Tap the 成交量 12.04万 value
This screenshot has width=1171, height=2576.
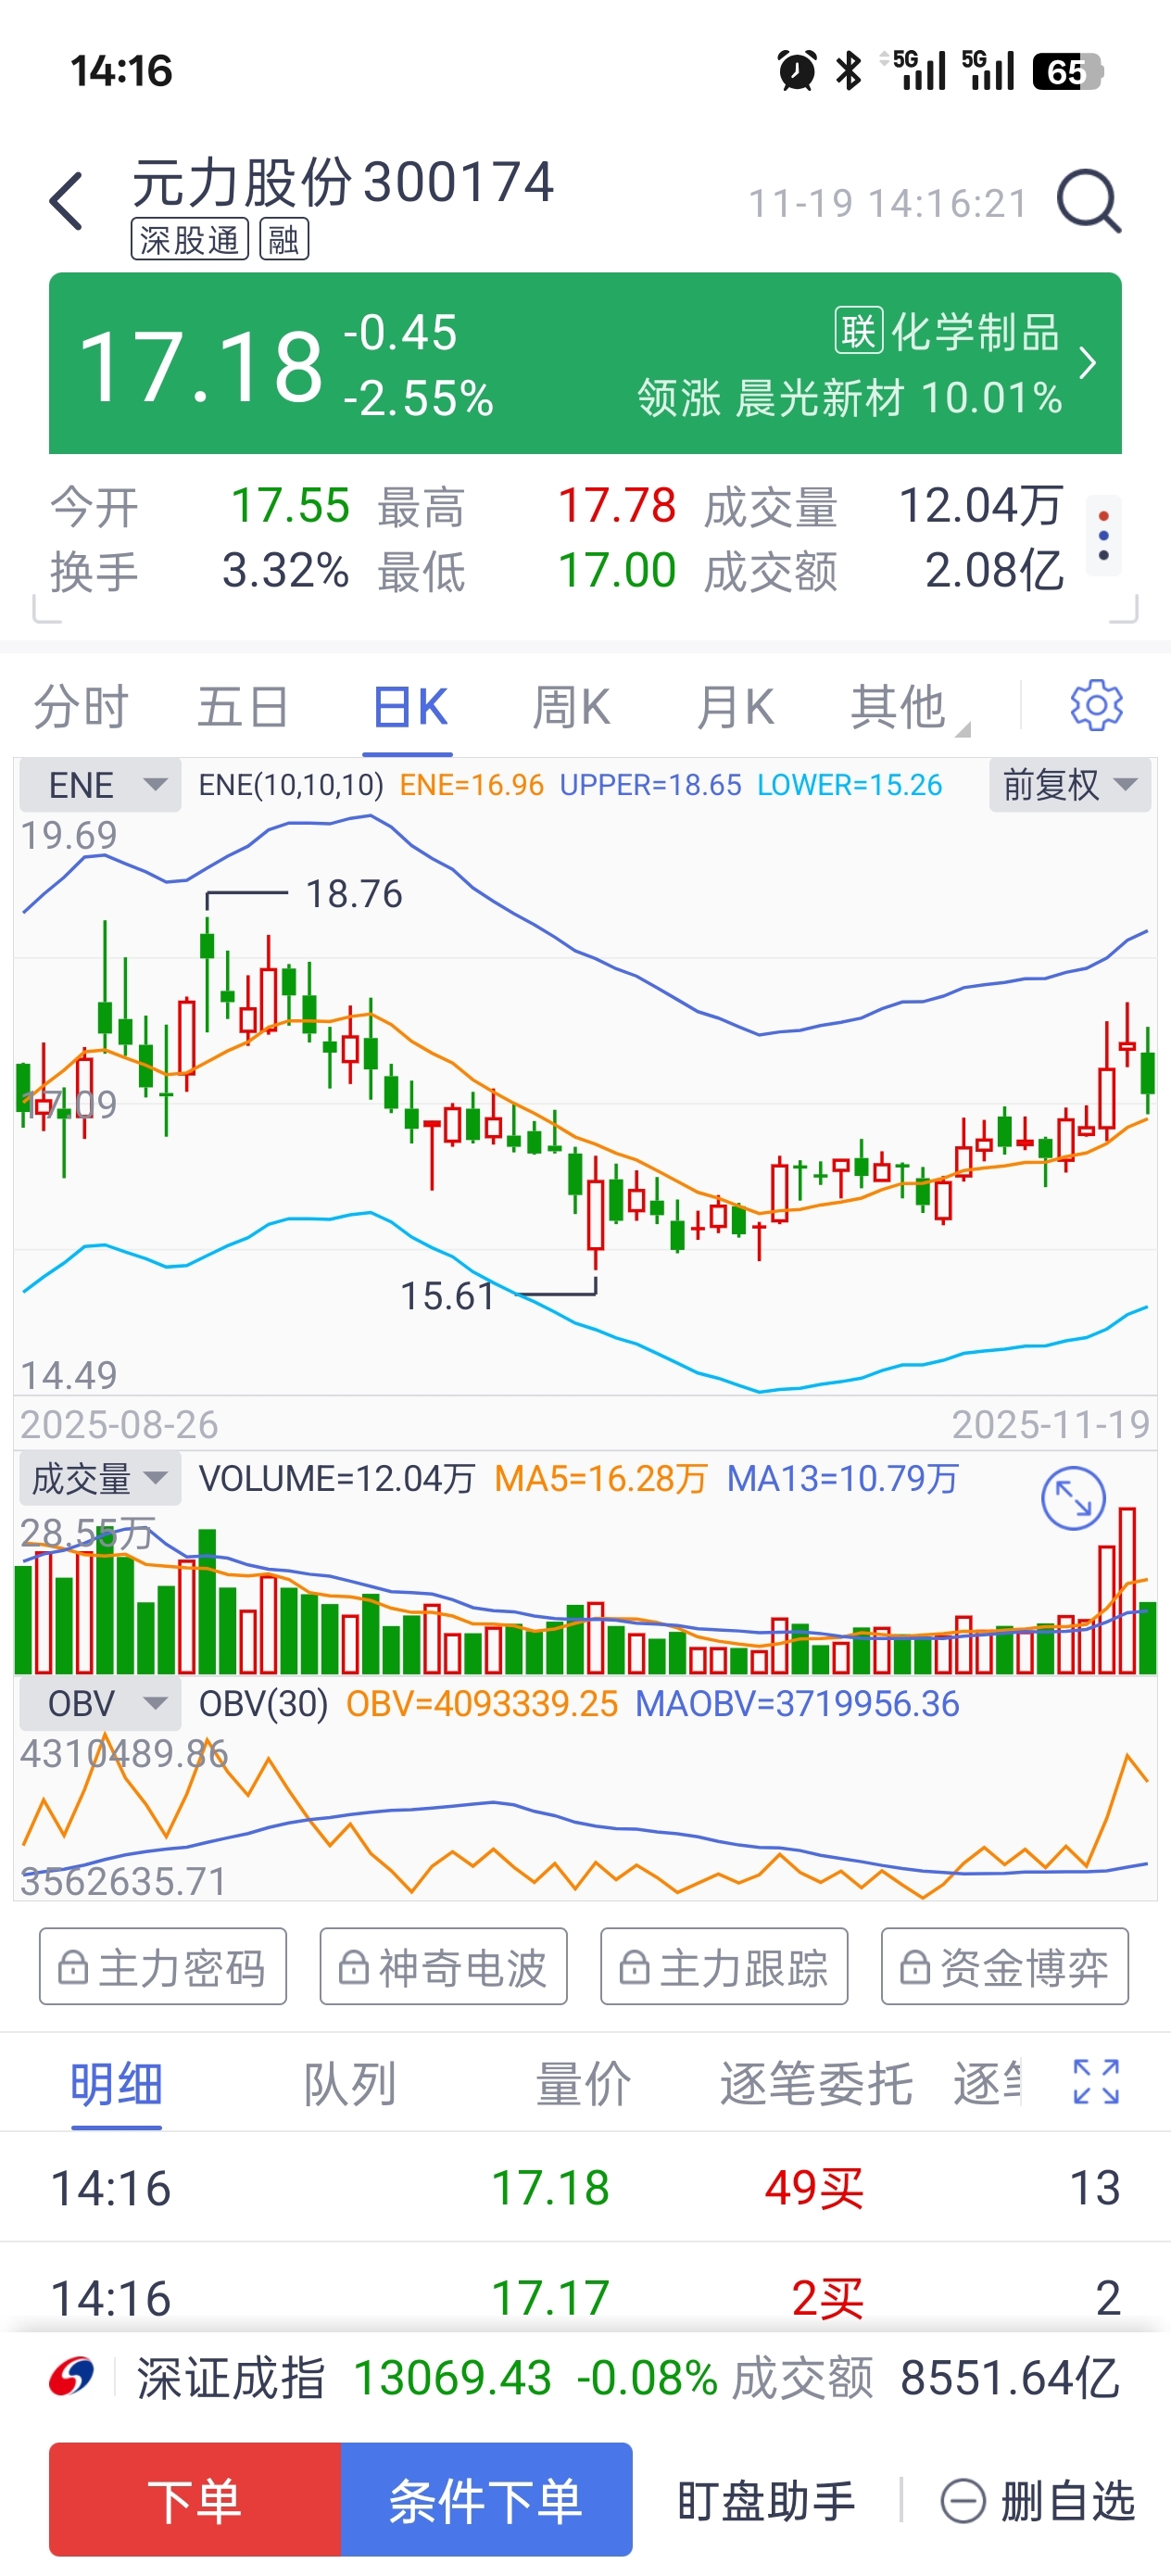point(981,505)
